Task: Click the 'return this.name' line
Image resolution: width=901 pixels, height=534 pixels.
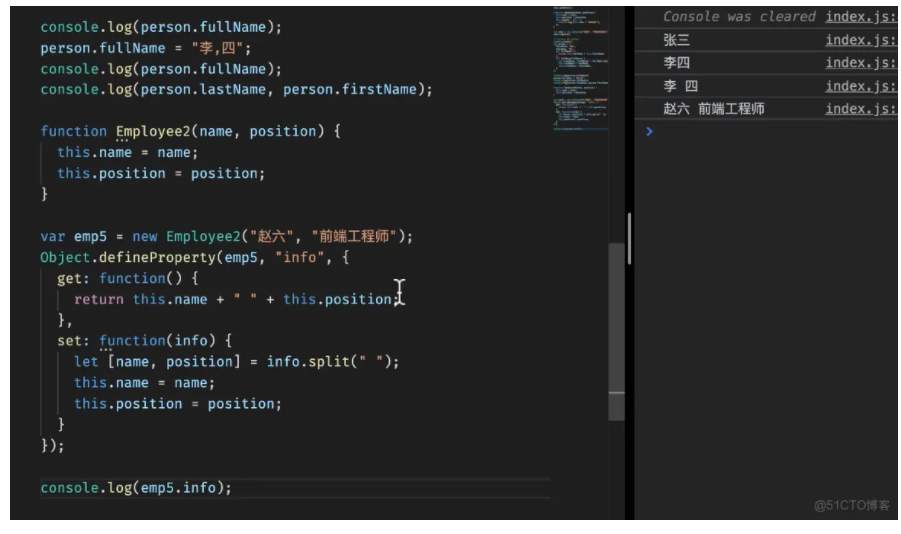Action: 236,299
